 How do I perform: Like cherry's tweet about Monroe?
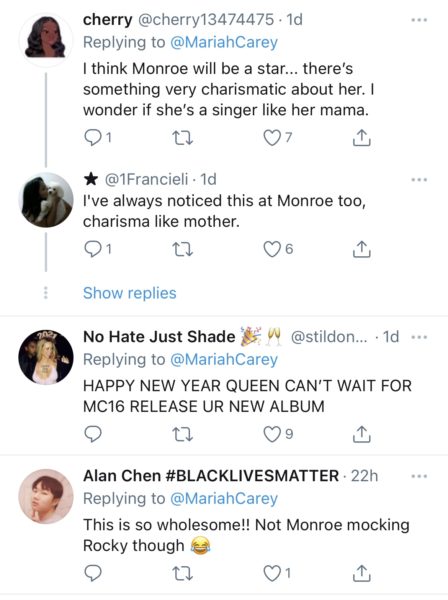point(272,138)
